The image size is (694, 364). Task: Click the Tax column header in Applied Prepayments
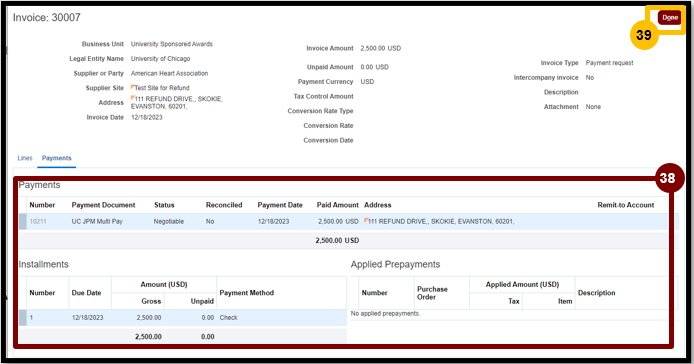click(x=513, y=301)
